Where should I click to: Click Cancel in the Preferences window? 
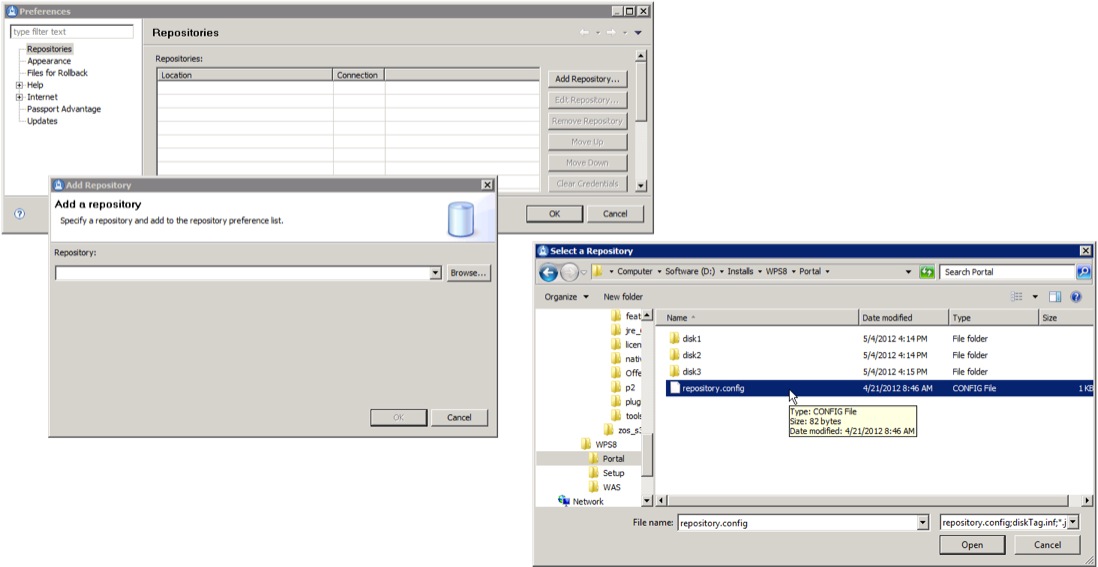pyautogui.click(x=615, y=214)
